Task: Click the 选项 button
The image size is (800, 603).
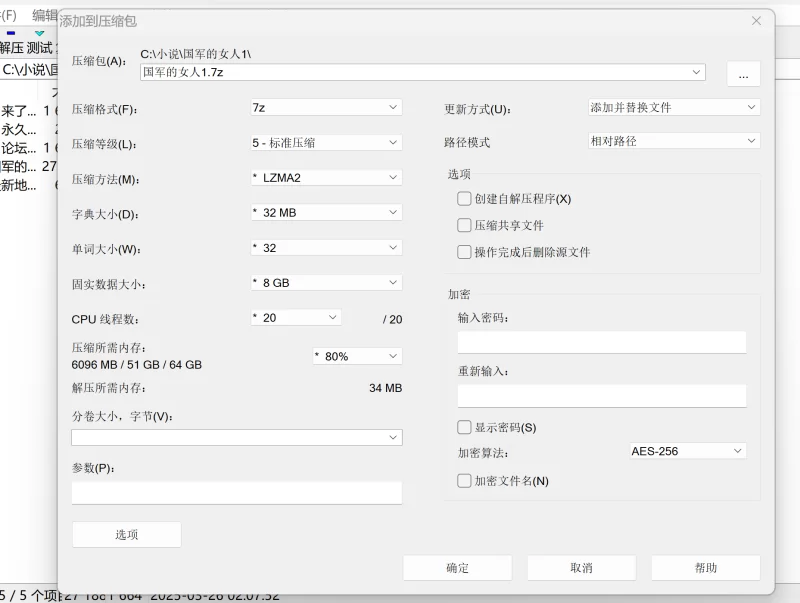Action: 127,535
